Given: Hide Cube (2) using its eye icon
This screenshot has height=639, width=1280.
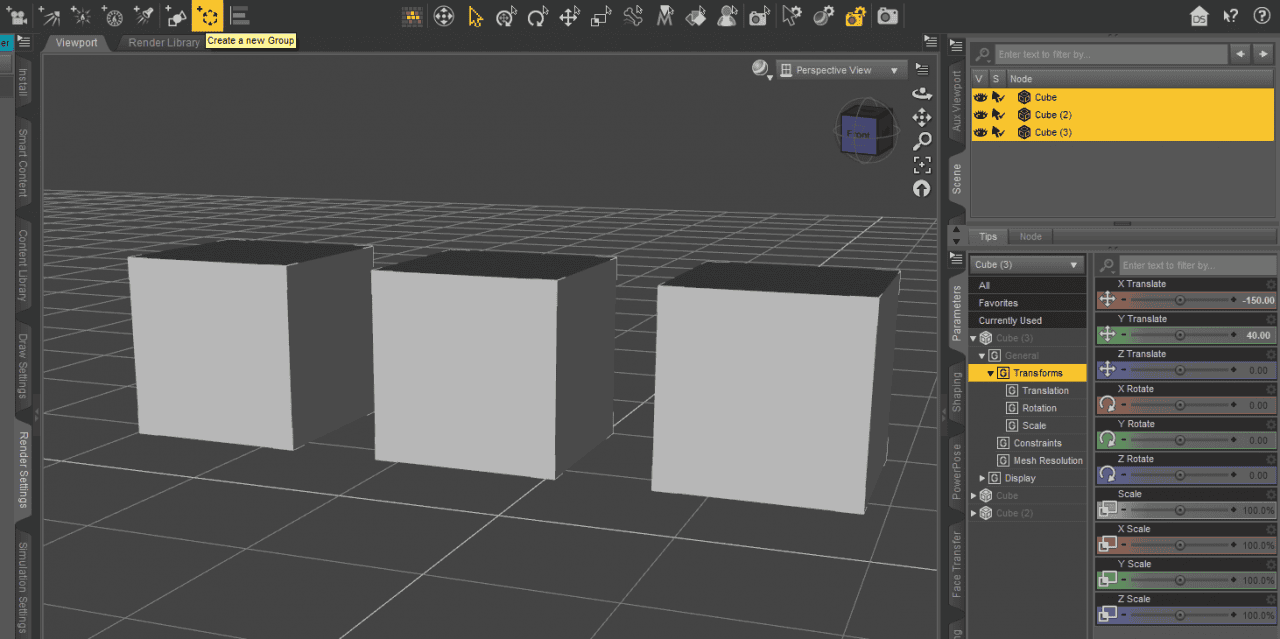Looking at the screenshot, I should click(980, 114).
